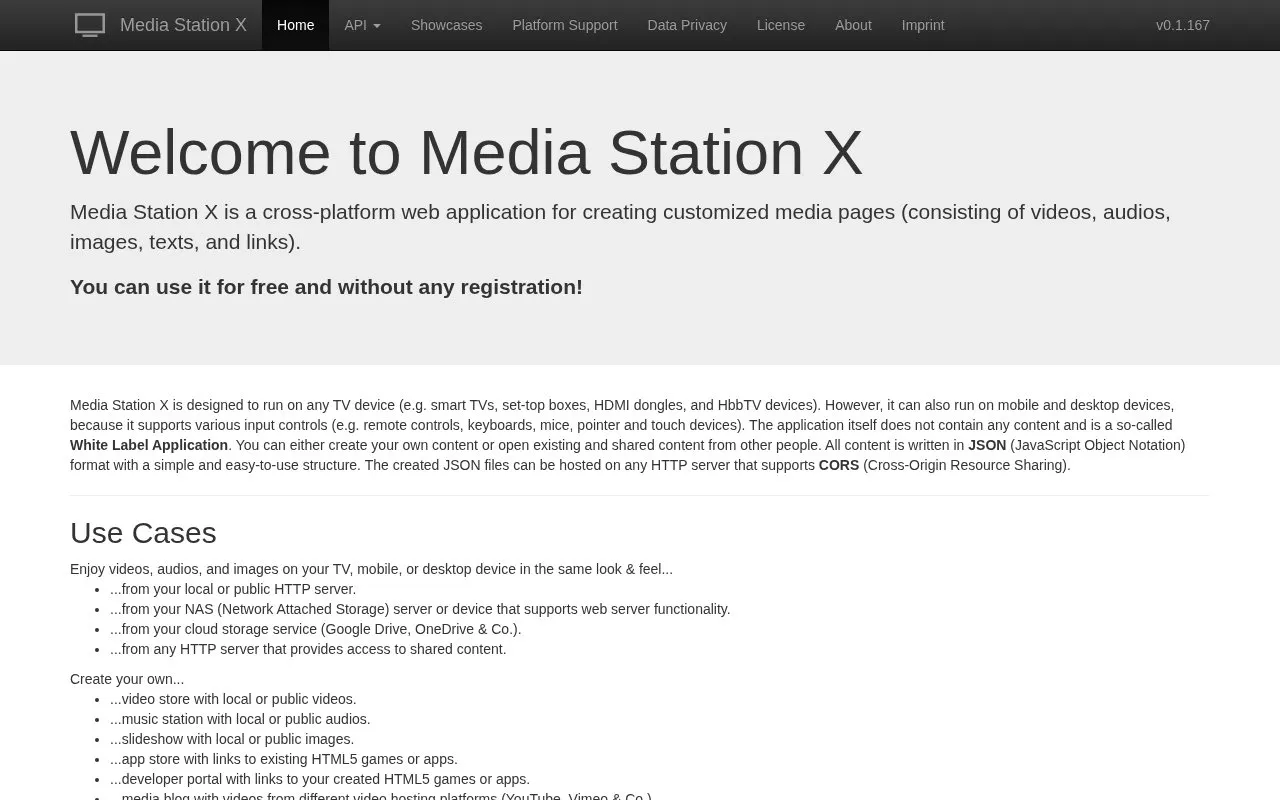Click the app store list item

click(284, 759)
